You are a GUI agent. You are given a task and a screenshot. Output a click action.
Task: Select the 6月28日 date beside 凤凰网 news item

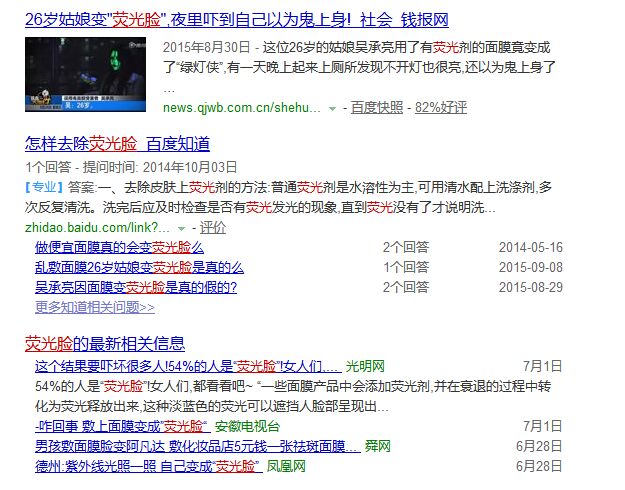(x=539, y=466)
